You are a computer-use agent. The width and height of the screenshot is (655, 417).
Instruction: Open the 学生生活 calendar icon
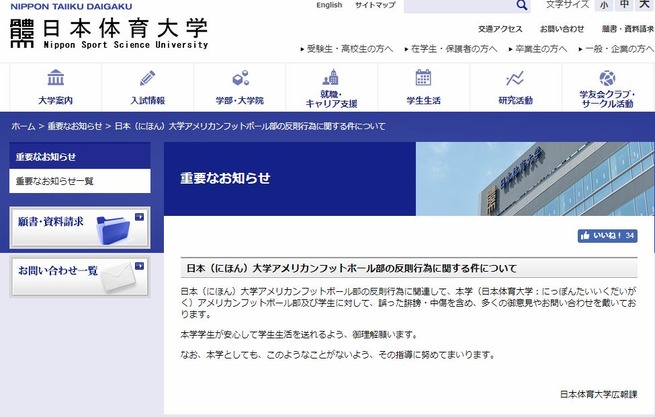point(423,78)
